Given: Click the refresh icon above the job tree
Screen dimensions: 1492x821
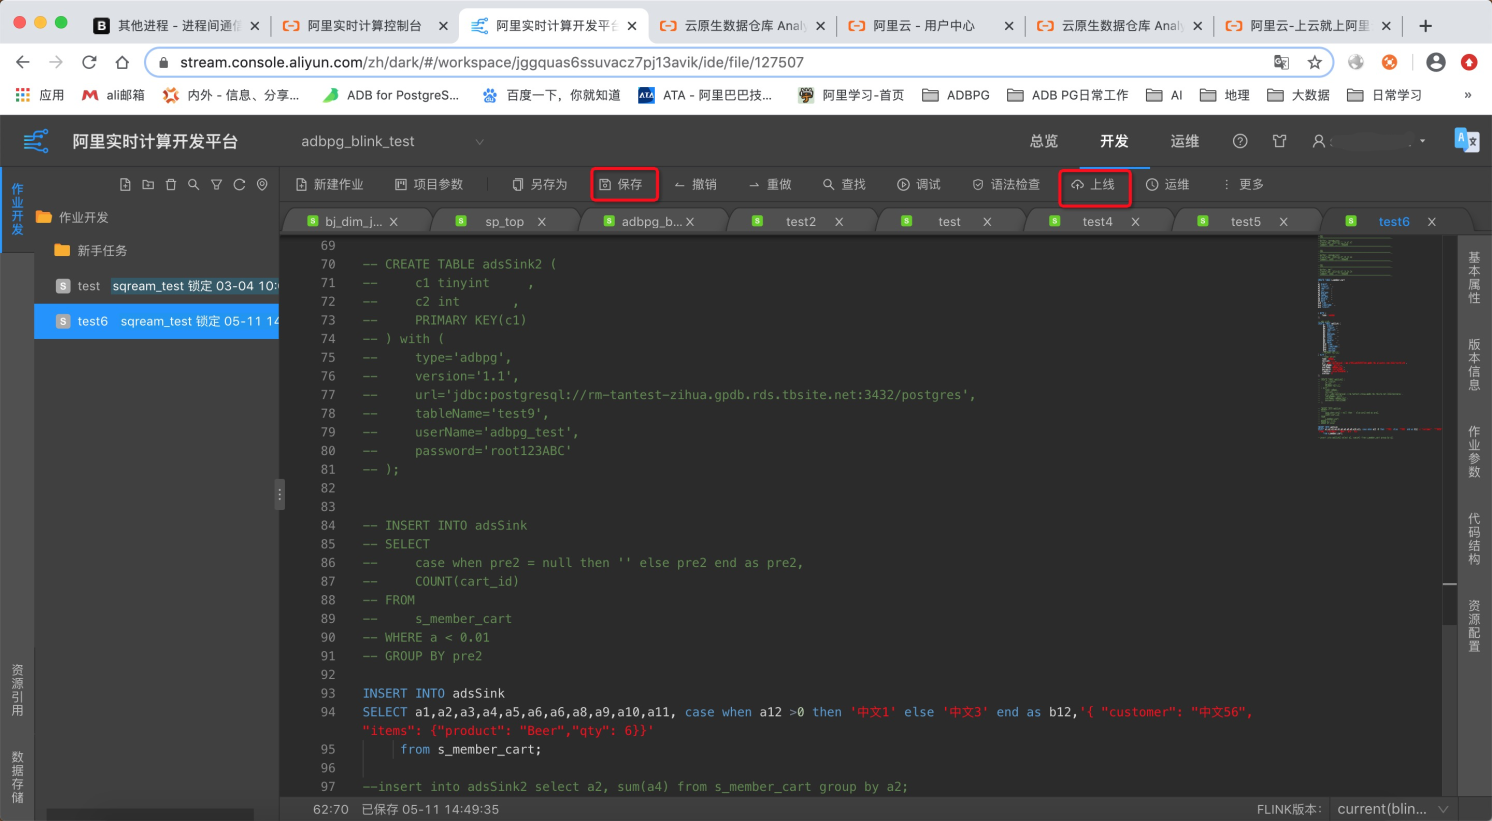Looking at the screenshot, I should pos(239,185).
